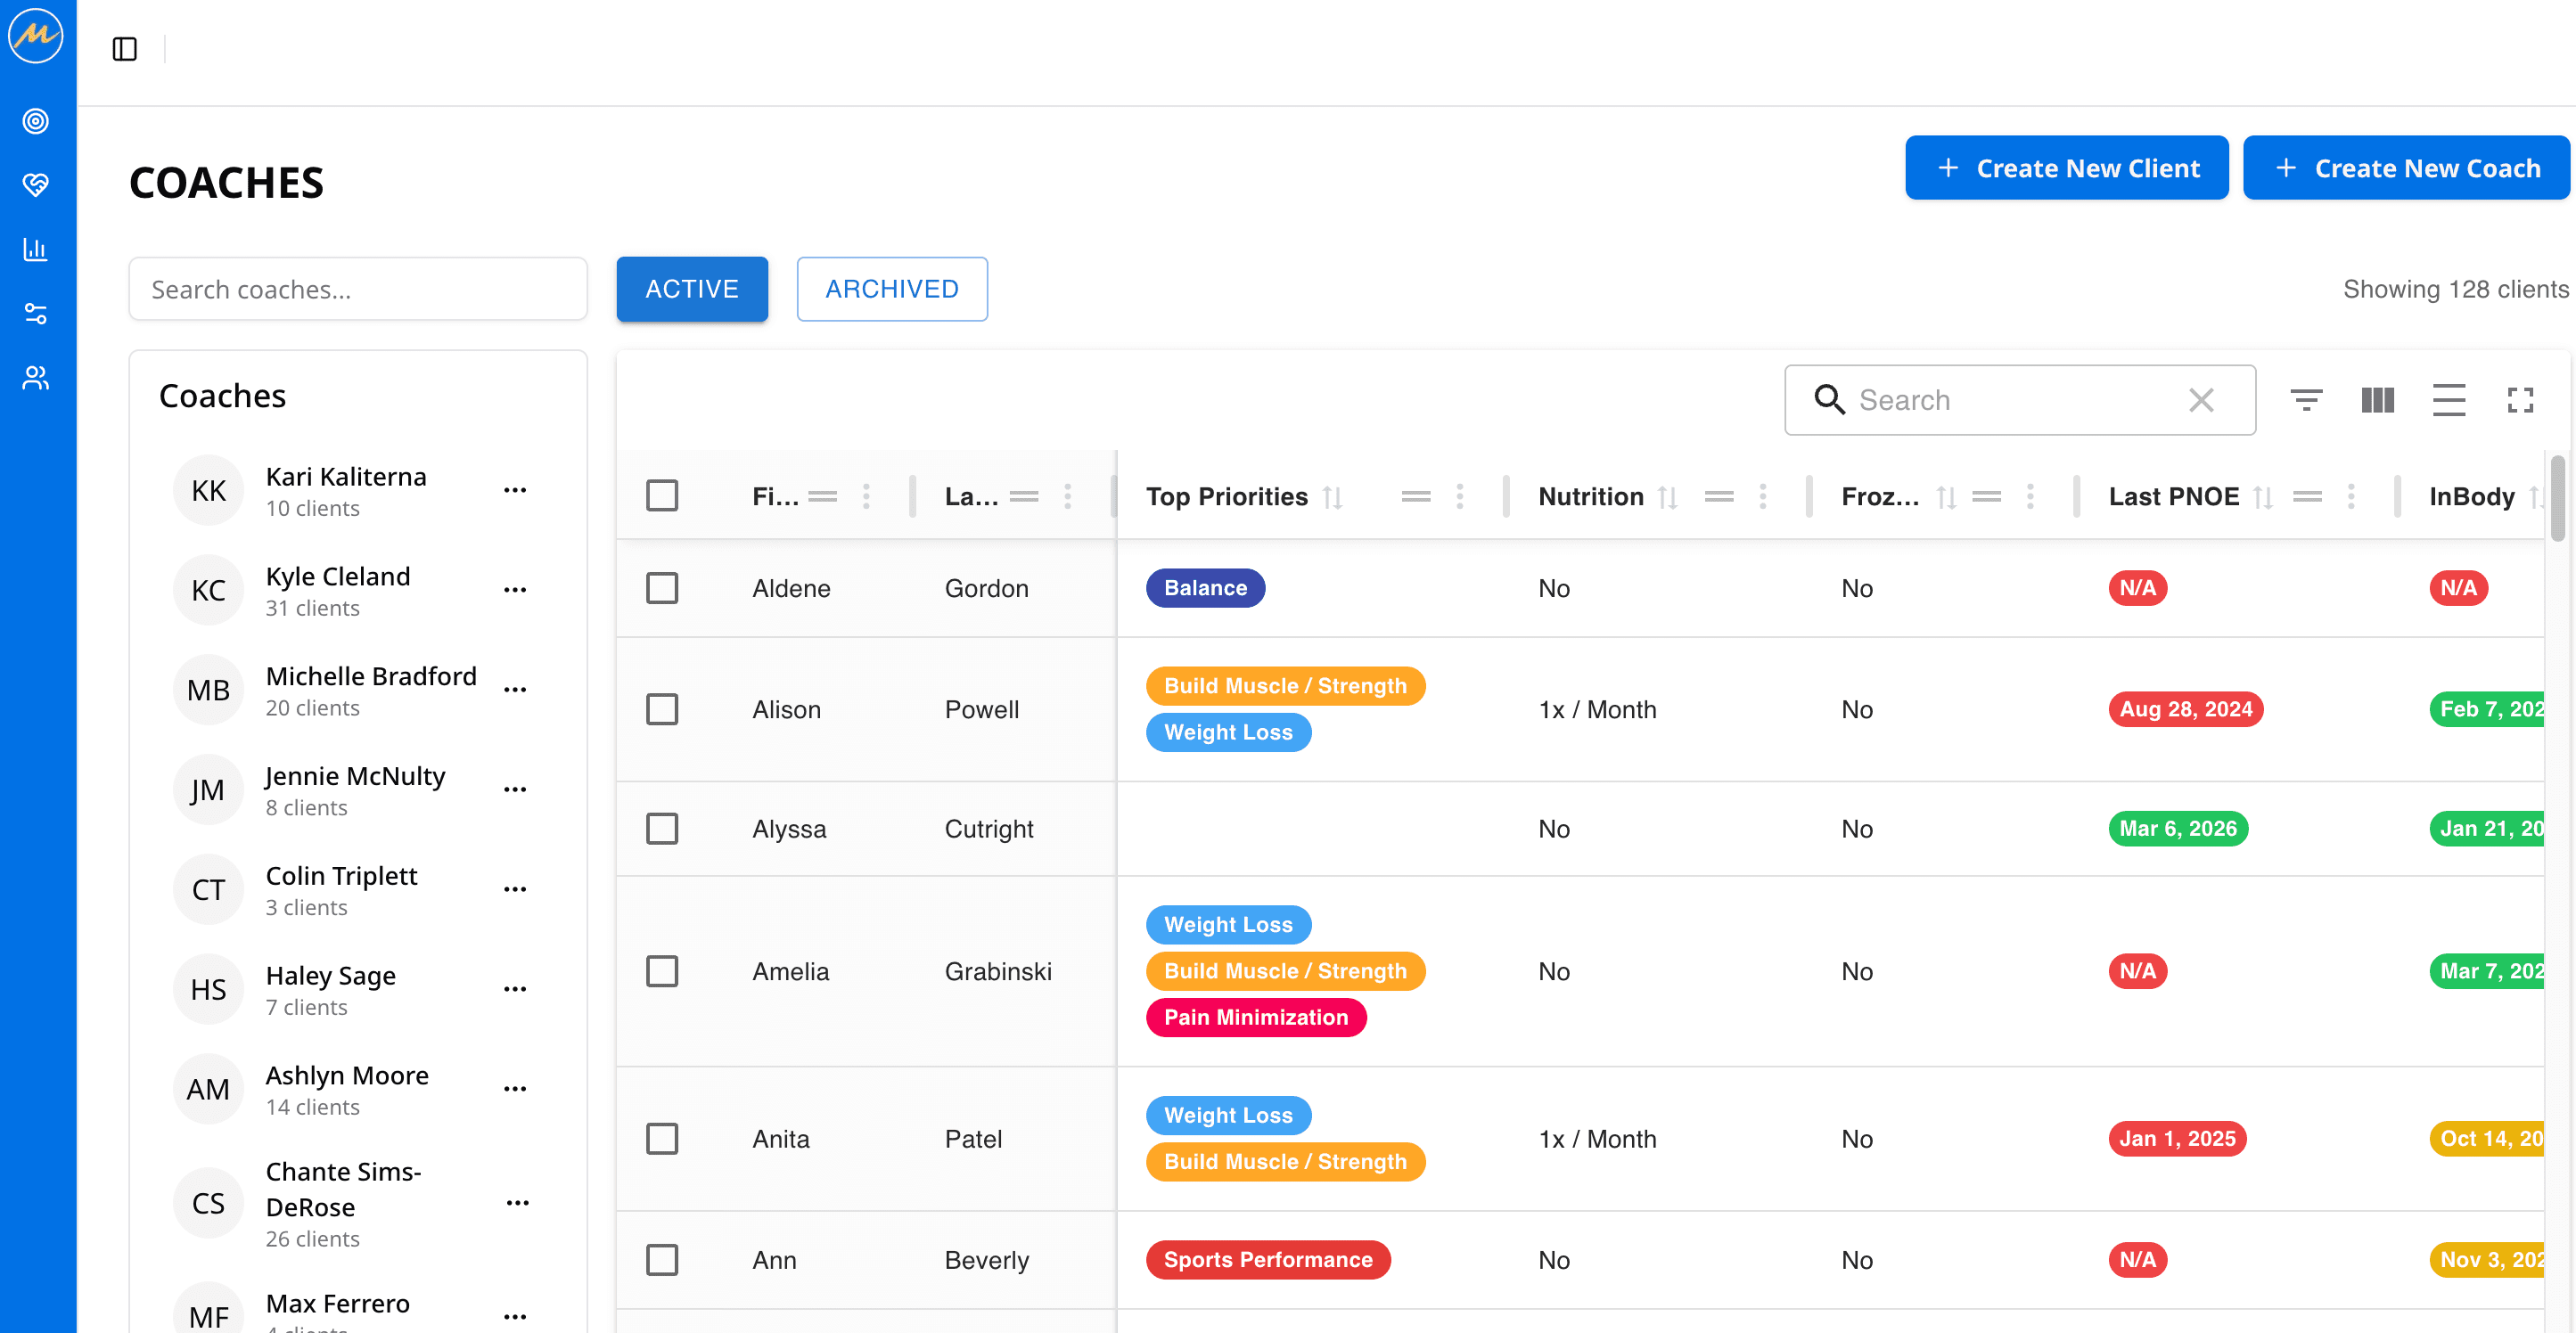Image resolution: width=2576 pixels, height=1333 pixels.
Task: Select Amelia Grabinski row checkbox
Action: point(662,971)
